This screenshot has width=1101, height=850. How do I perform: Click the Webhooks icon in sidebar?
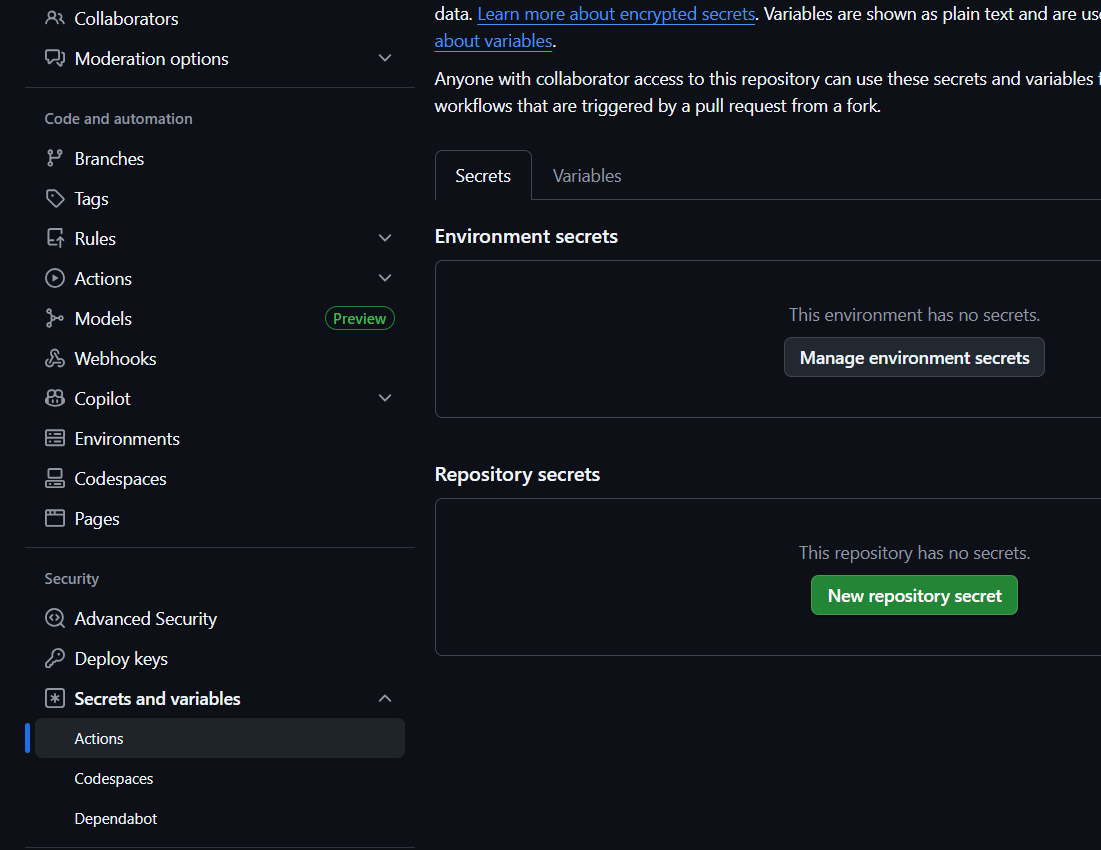55,358
